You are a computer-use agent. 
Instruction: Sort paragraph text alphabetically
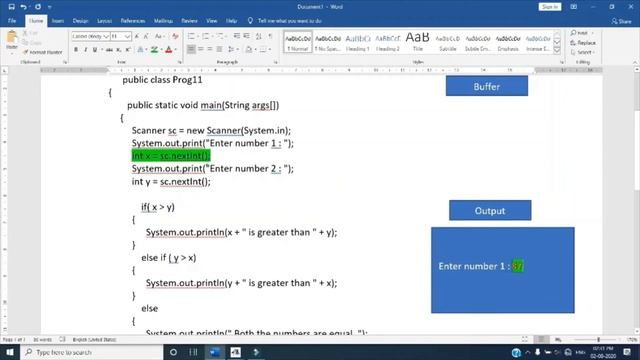point(258,36)
